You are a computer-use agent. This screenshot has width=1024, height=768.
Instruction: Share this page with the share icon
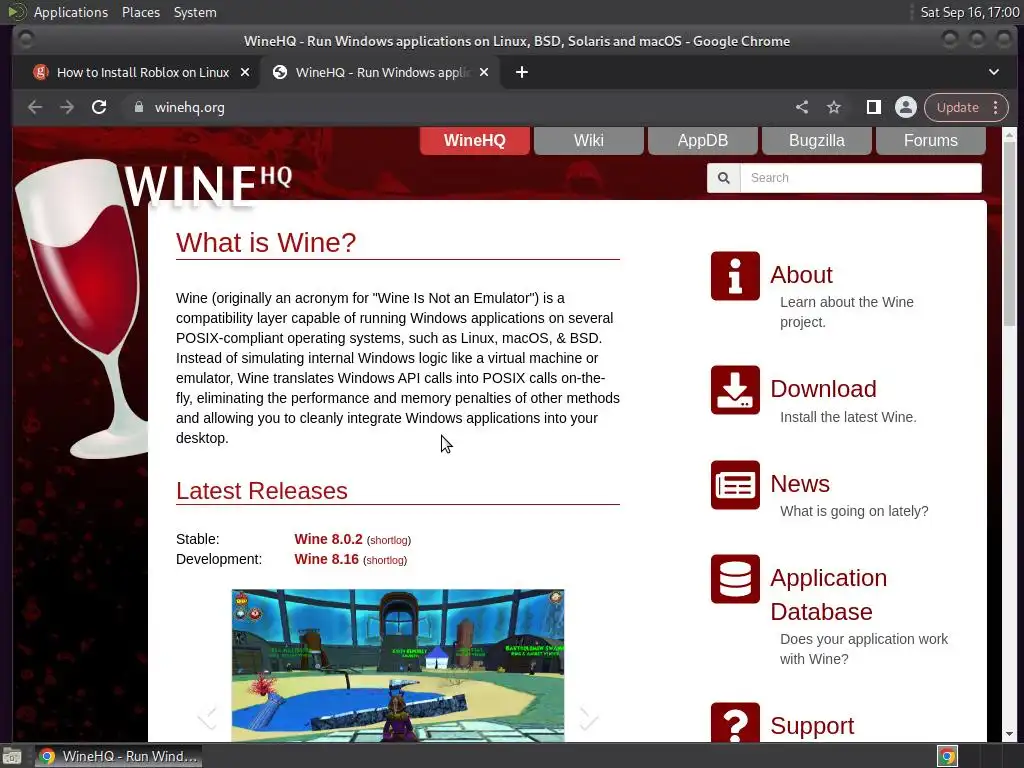coord(802,107)
